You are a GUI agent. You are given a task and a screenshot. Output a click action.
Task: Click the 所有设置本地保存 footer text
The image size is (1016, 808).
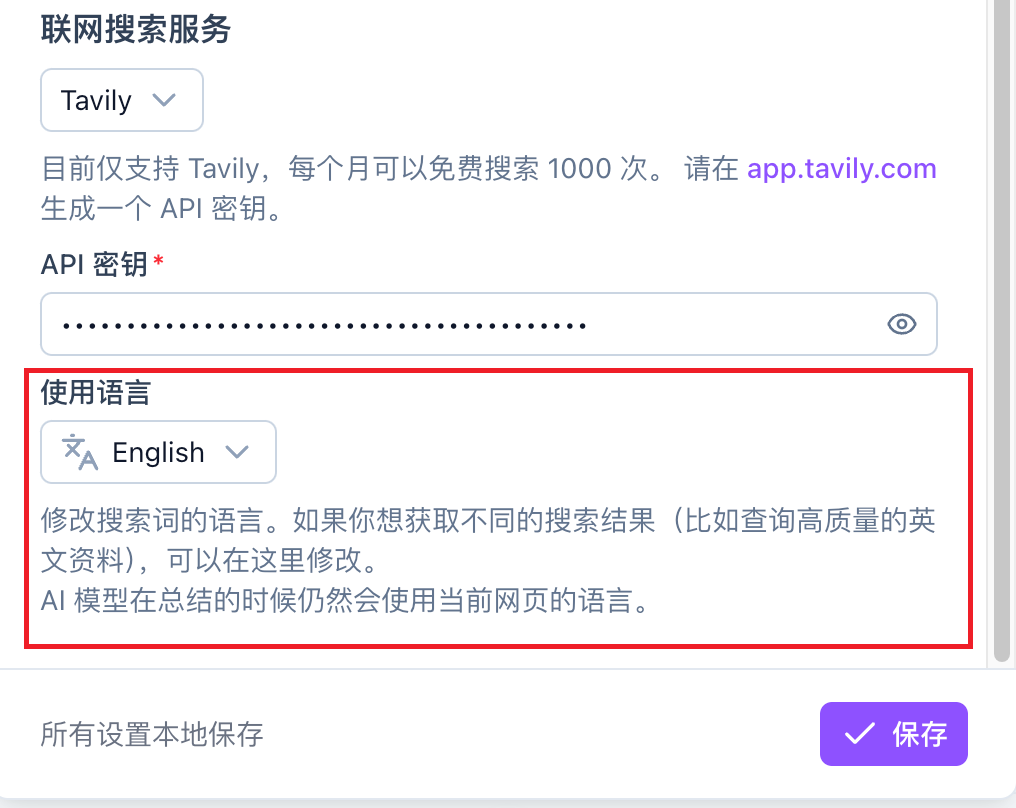[x=152, y=734]
